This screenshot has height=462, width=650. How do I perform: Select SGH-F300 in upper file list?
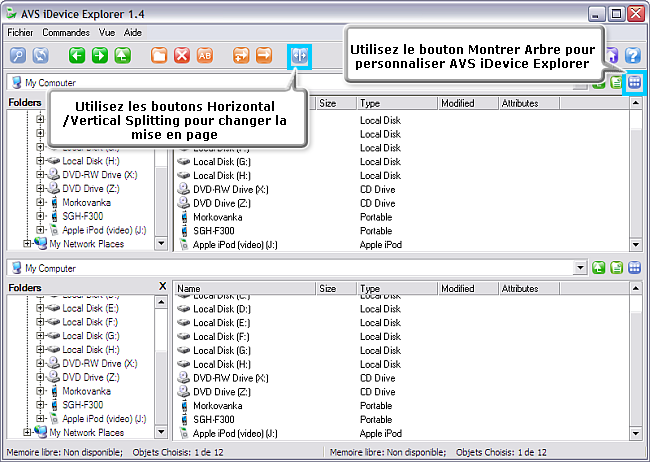click(x=213, y=231)
